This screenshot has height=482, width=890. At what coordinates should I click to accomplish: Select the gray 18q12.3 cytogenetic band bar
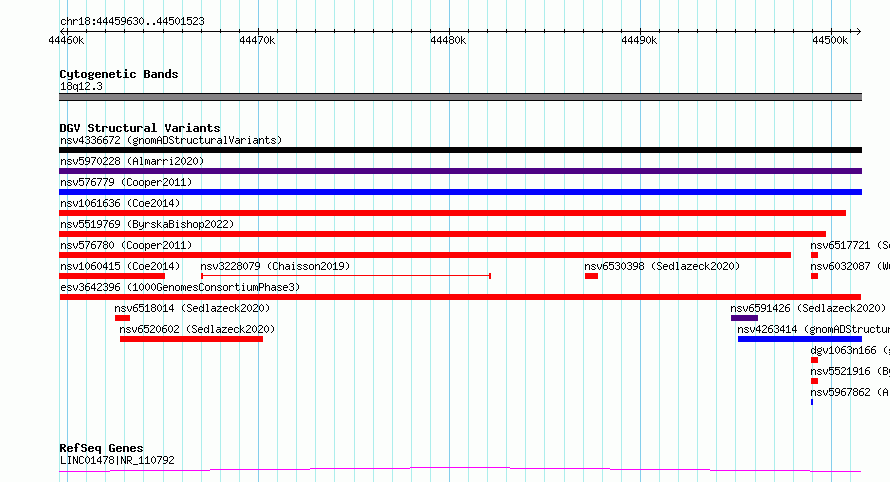[x=460, y=97]
